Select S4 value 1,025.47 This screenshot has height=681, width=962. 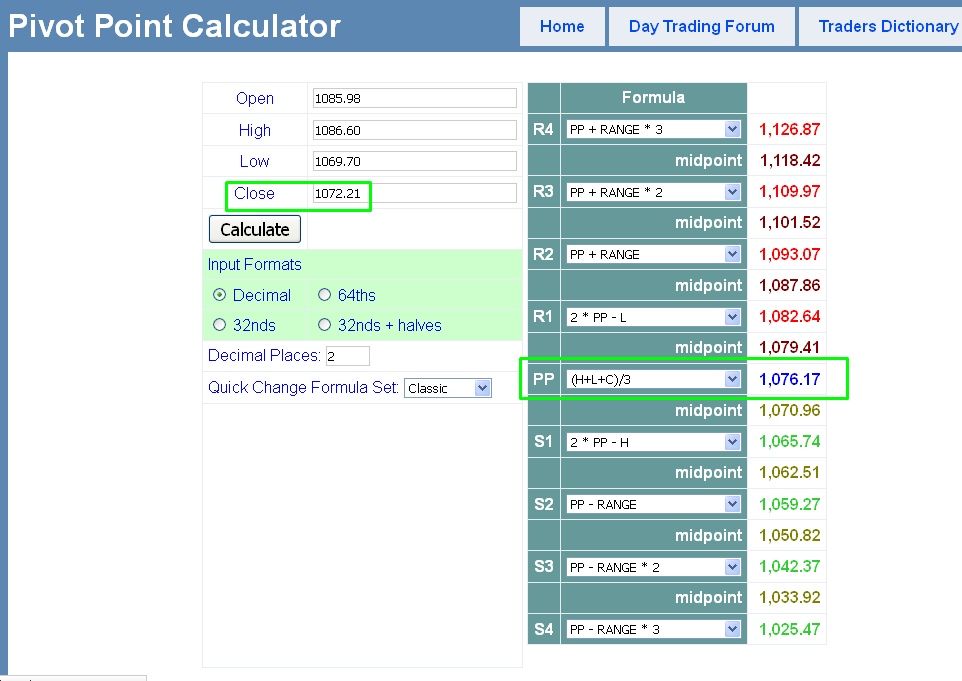click(x=790, y=629)
